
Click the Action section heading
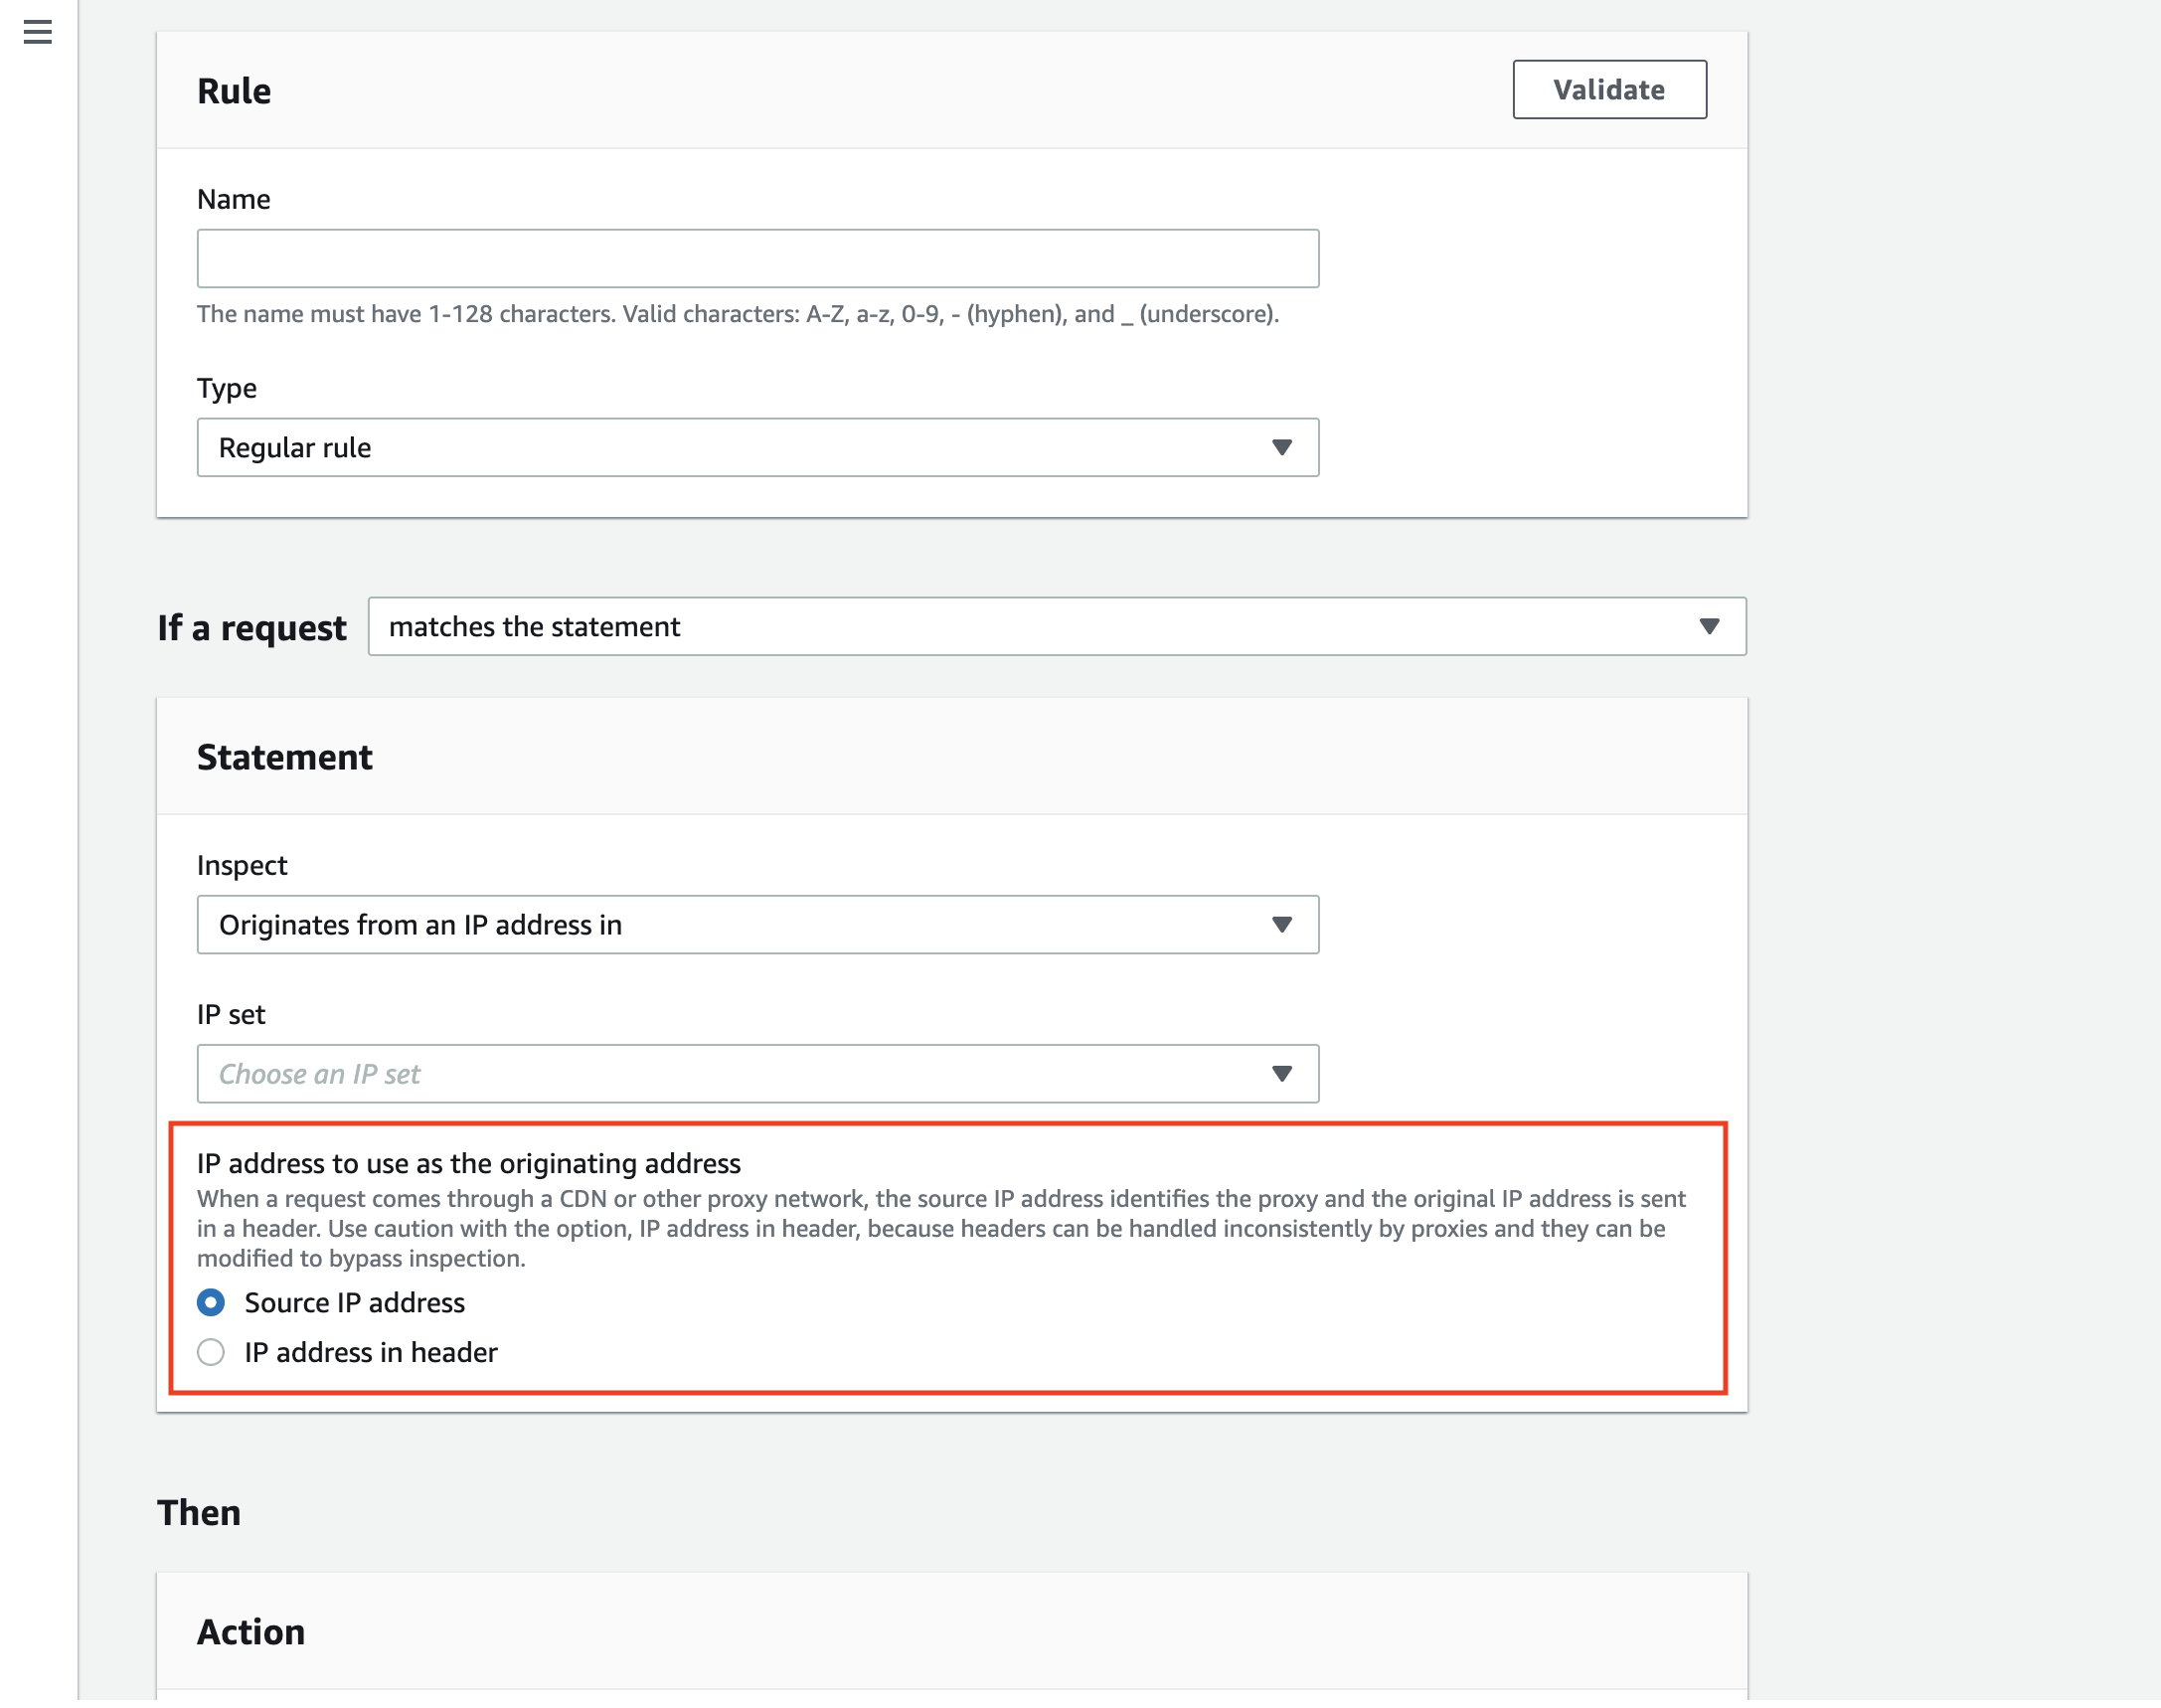click(251, 1631)
